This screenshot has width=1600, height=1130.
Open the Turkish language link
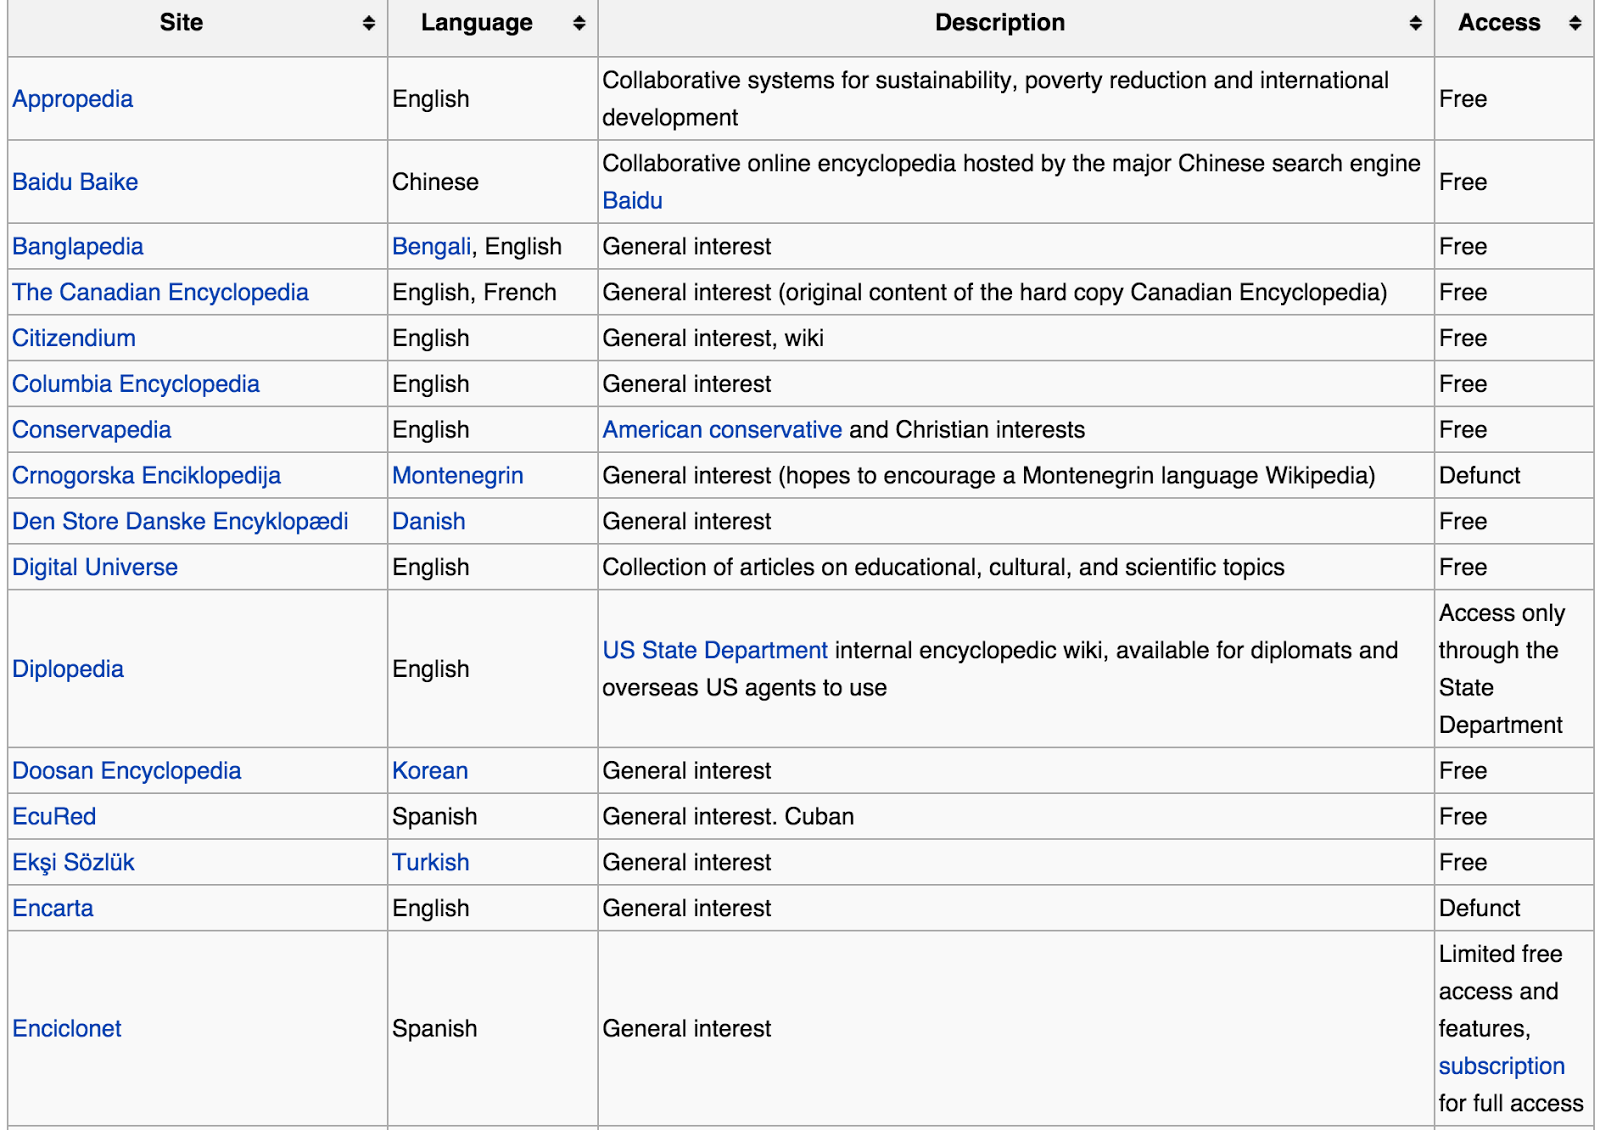click(430, 862)
